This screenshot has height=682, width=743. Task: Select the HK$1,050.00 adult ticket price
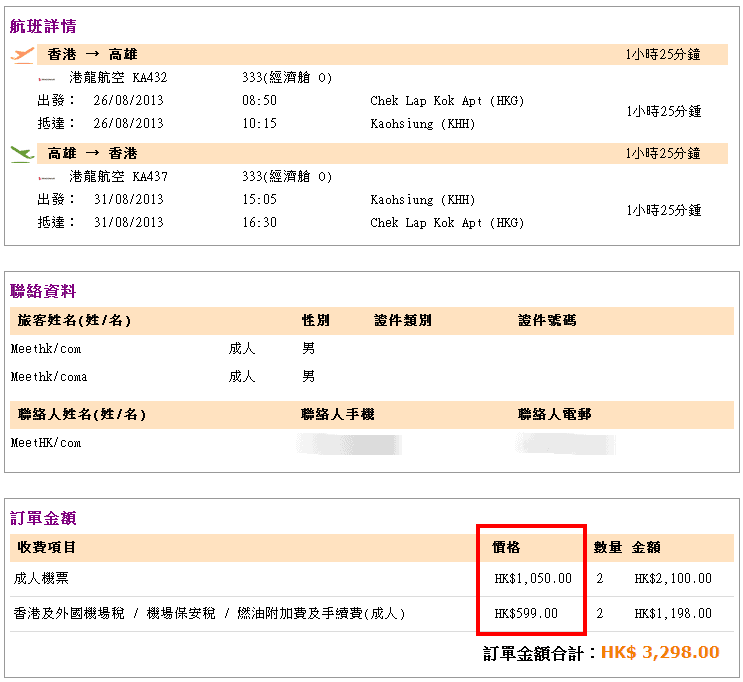[x=533, y=578]
